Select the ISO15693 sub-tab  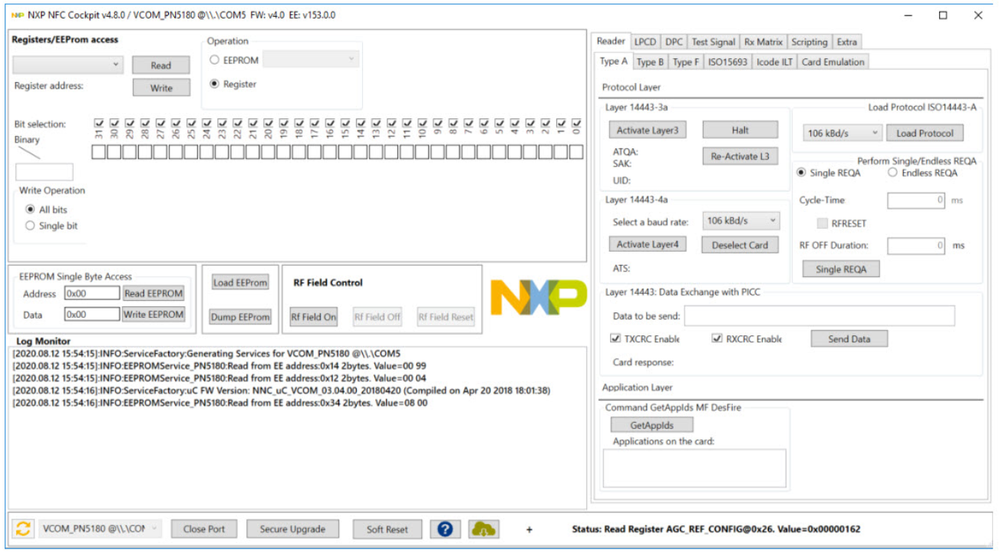(727, 62)
